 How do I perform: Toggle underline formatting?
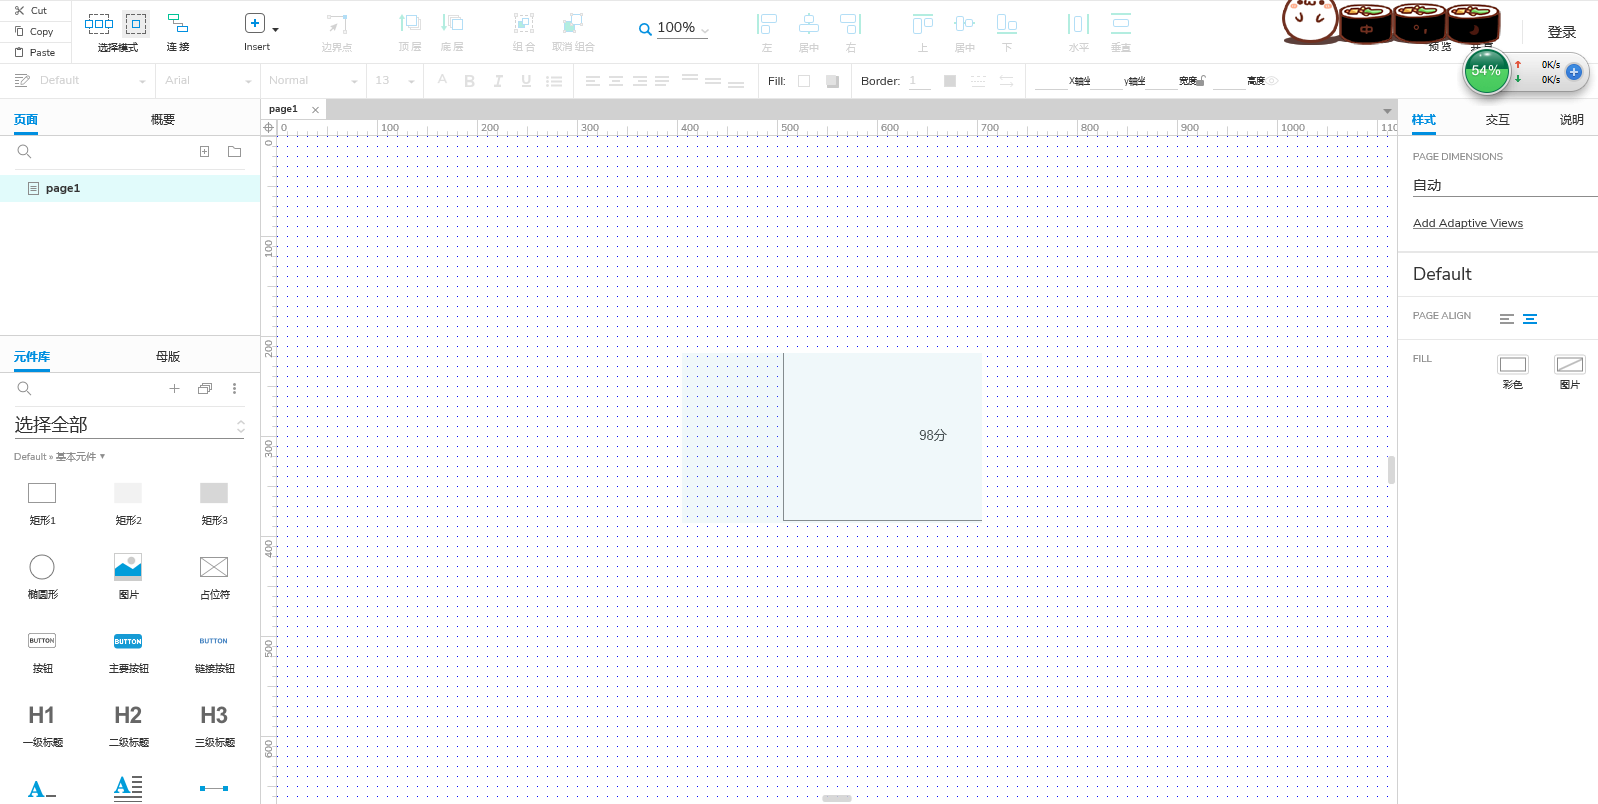[526, 81]
